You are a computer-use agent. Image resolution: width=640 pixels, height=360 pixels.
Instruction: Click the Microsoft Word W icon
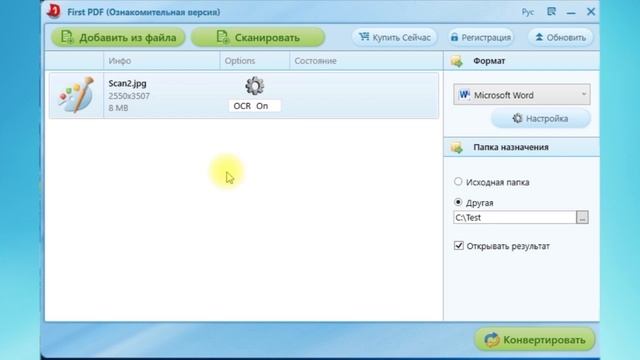tap(464, 95)
